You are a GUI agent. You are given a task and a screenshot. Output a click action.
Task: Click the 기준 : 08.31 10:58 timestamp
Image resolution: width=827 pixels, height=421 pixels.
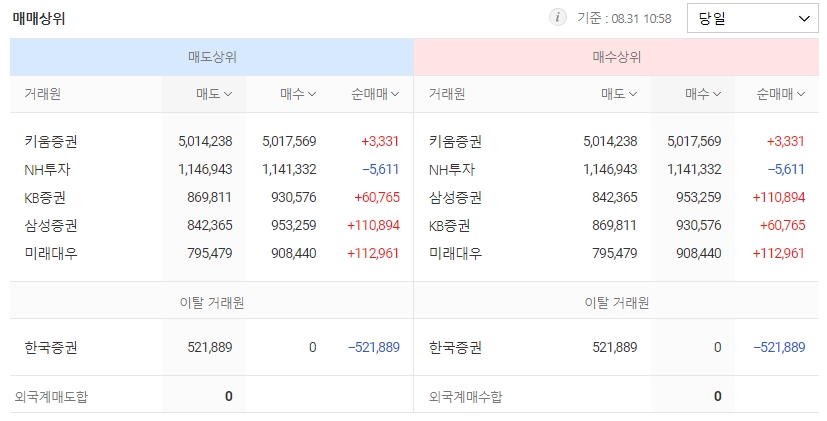click(624, 18)
